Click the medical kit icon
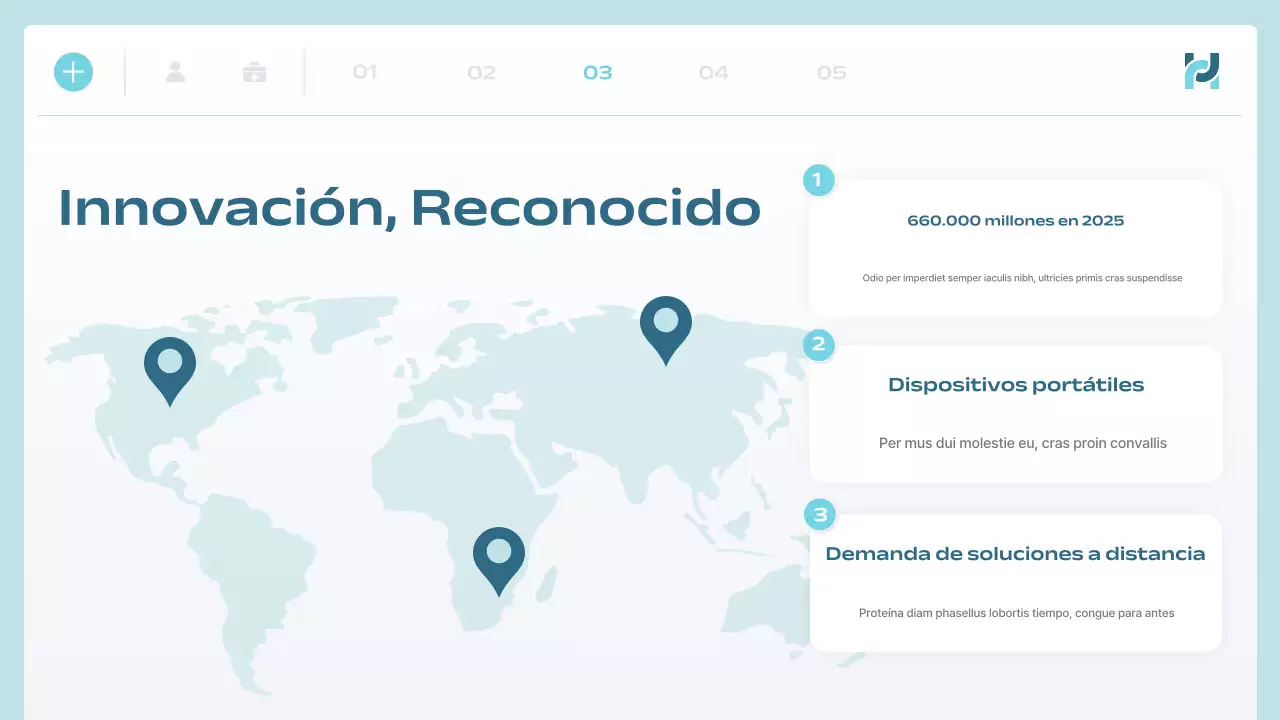Screen dimensions: 1280x720 (255, 71)
